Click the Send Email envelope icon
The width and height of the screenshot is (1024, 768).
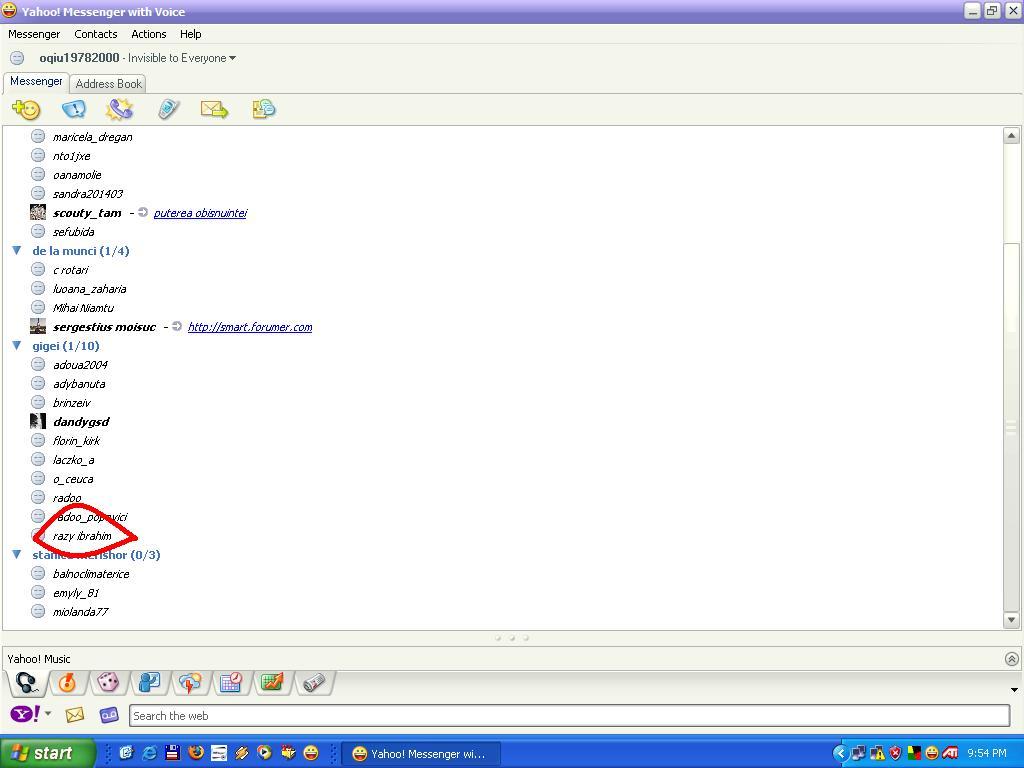214,109
